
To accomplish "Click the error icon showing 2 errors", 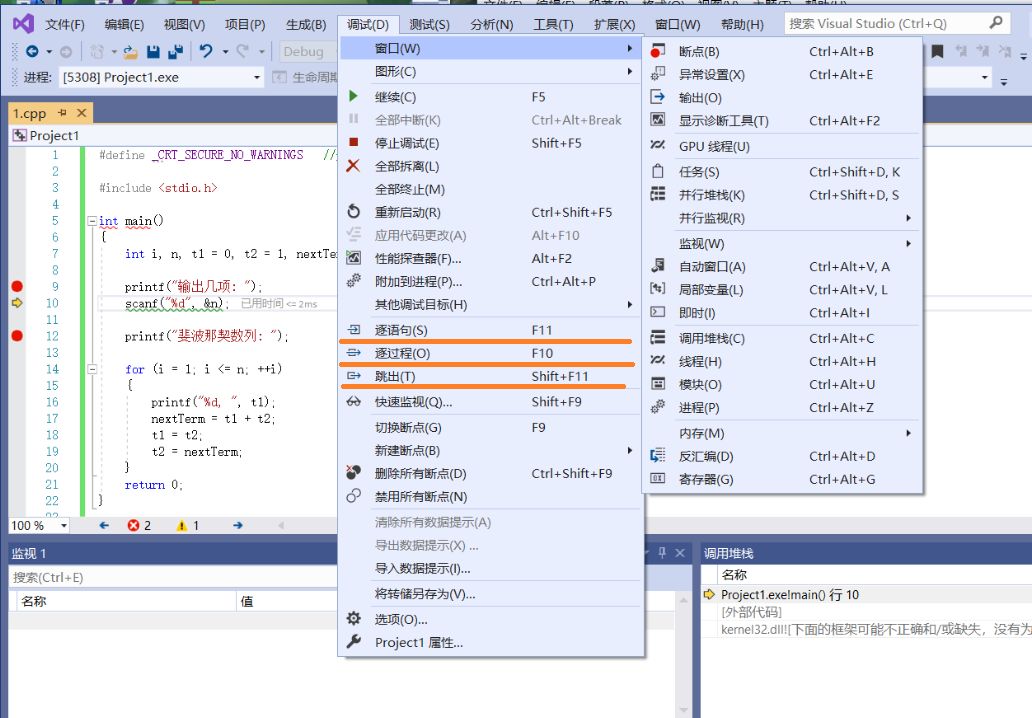I will pyautogui.click(x=133, y=525).
